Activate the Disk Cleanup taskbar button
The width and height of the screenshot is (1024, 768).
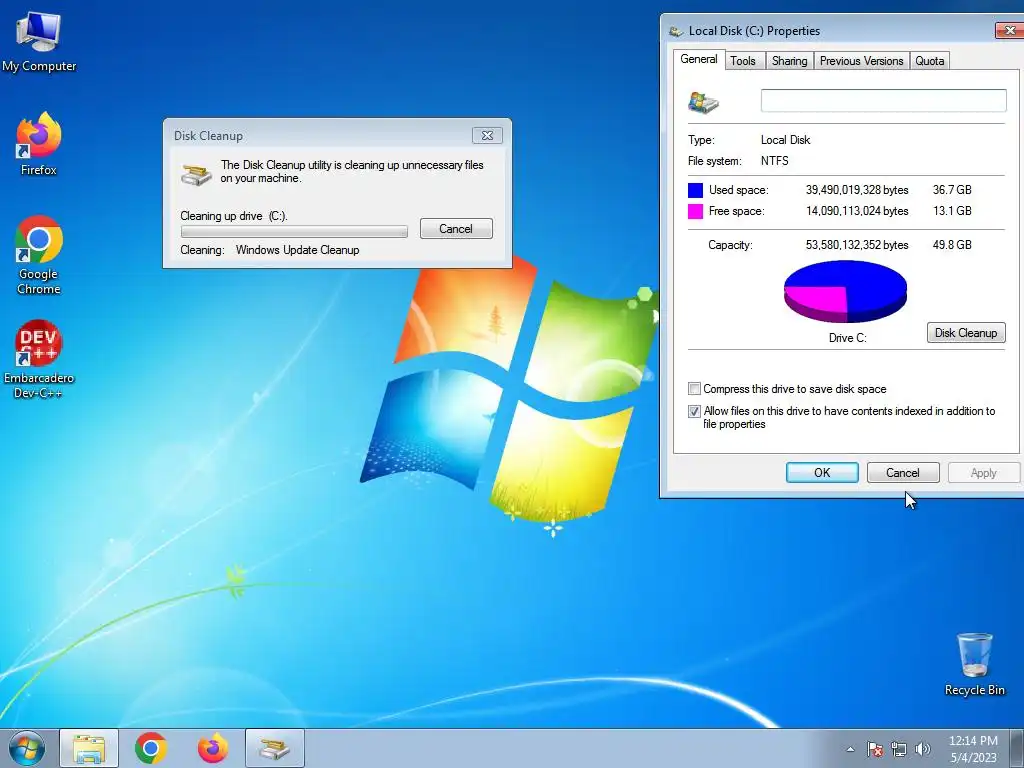(x=275, y=748)
